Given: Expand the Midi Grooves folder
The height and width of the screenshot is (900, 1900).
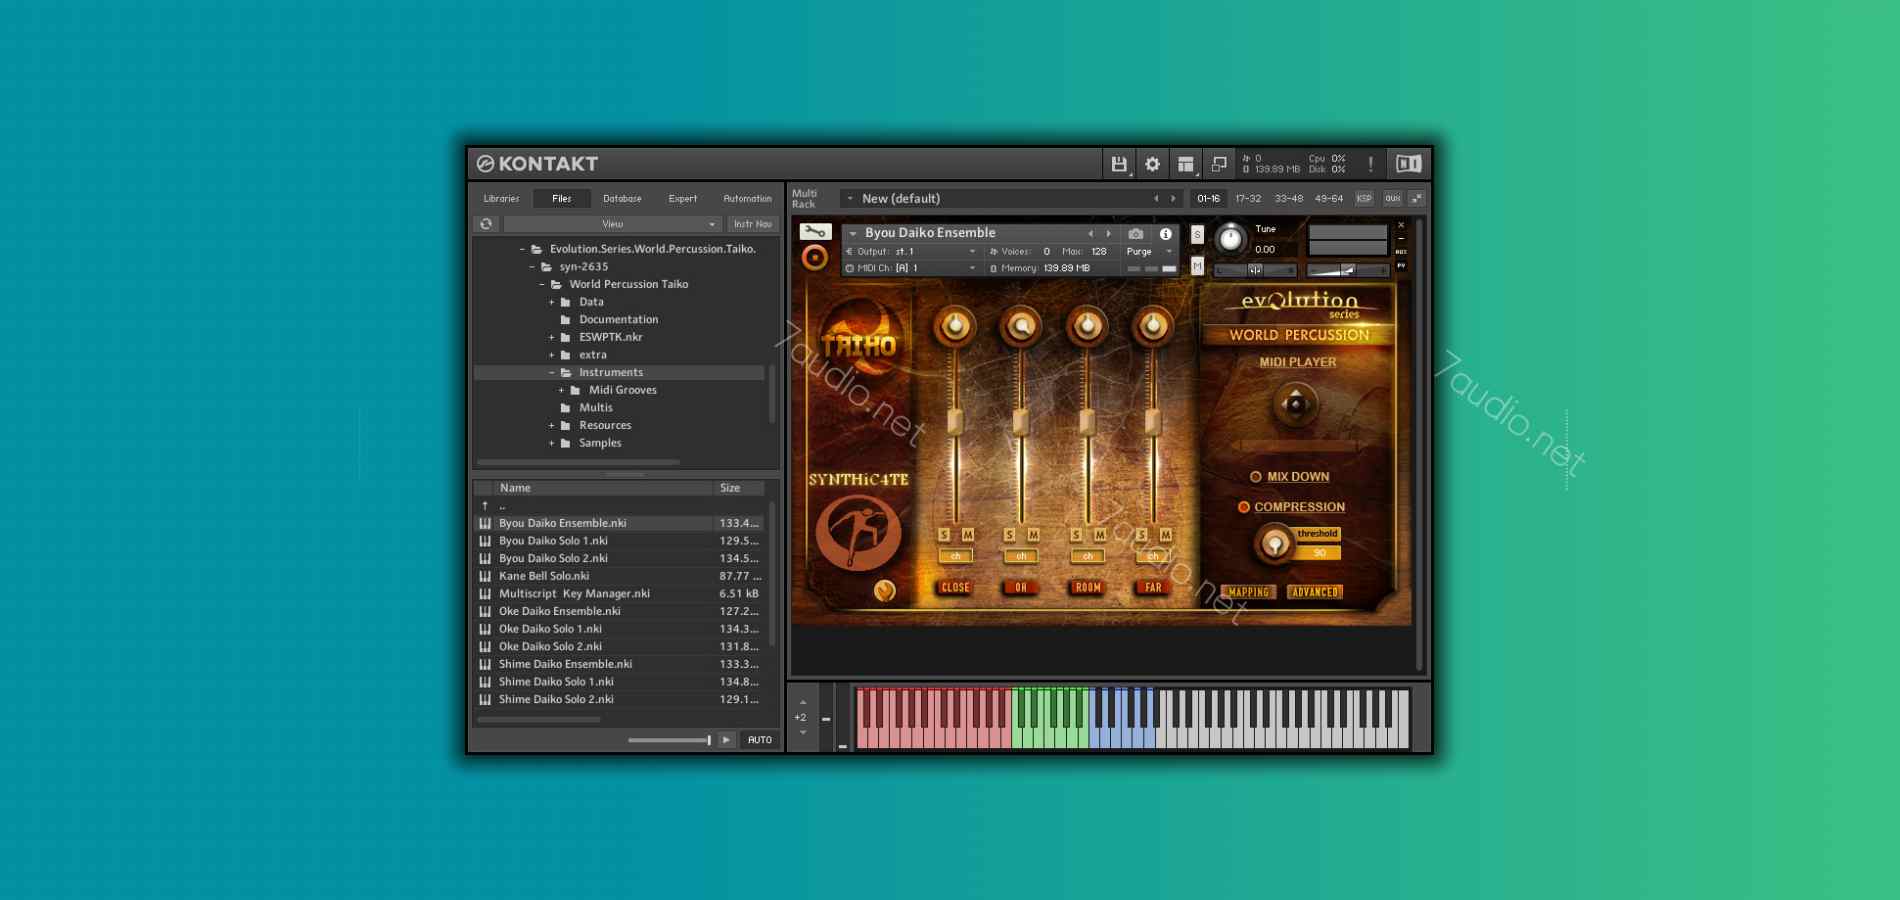Looking at the screenshot, I should tap(561, 390).
